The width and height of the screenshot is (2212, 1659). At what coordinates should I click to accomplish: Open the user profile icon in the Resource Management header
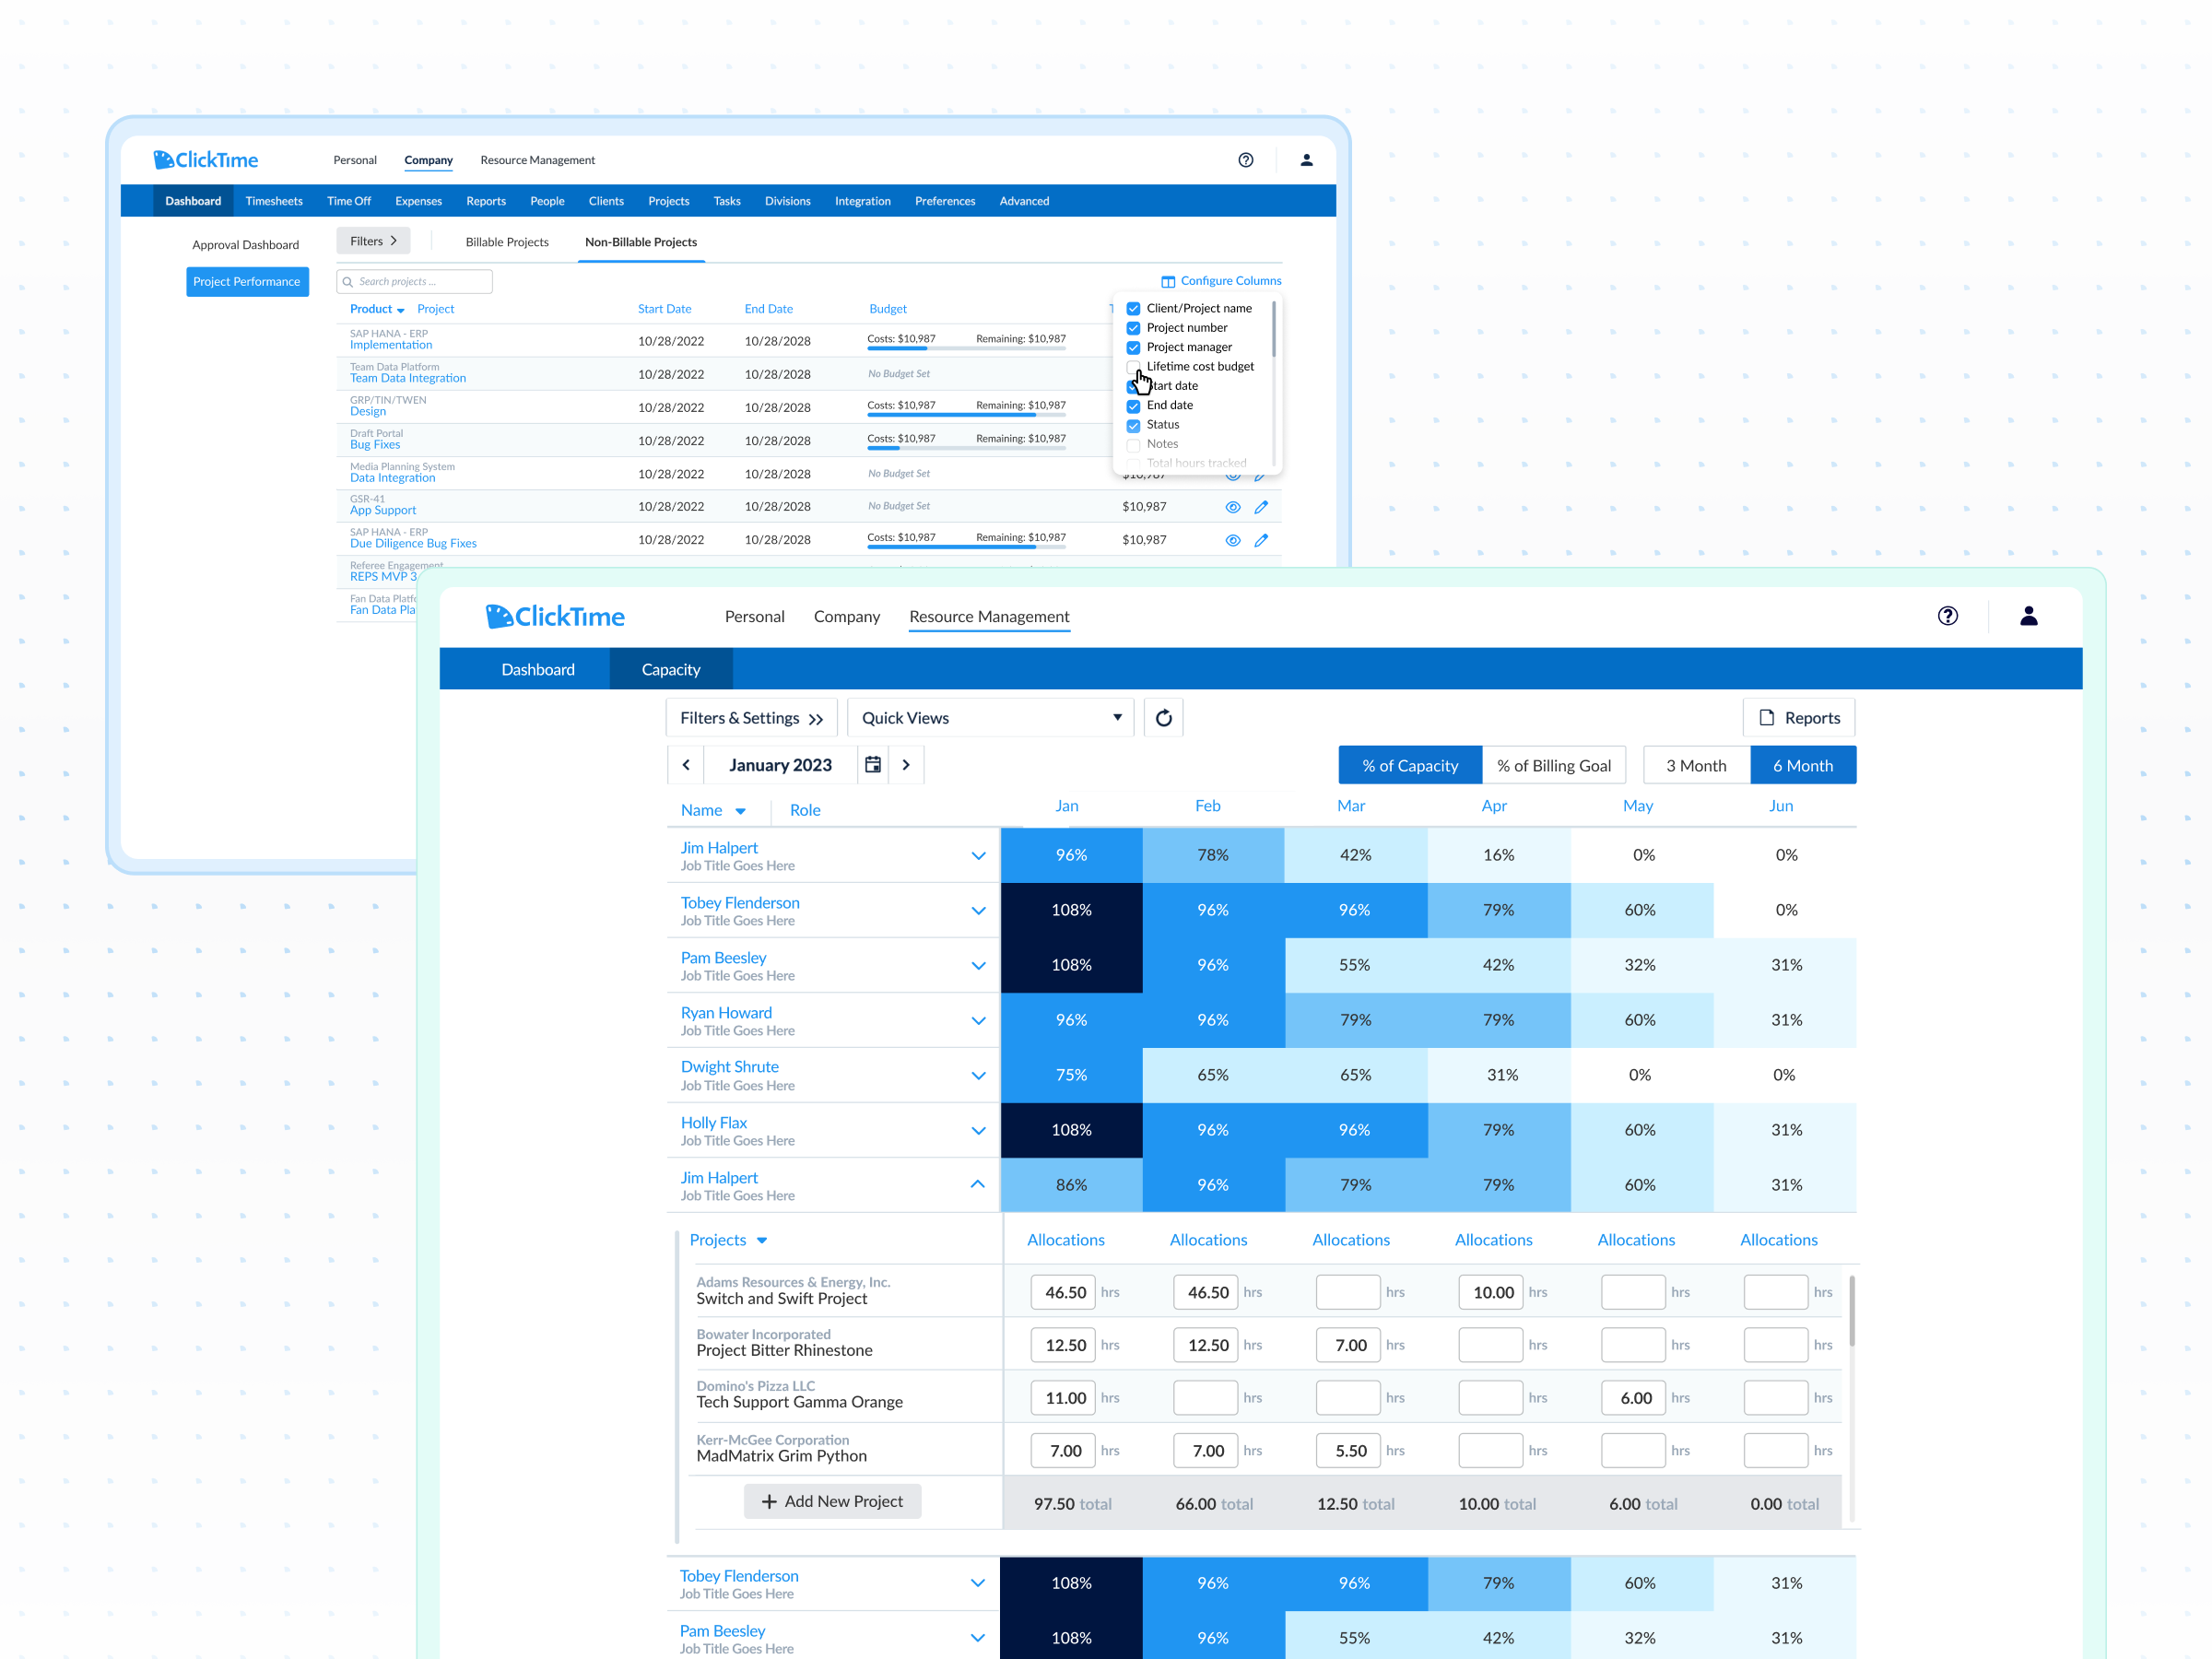(x=2028, y=616)
